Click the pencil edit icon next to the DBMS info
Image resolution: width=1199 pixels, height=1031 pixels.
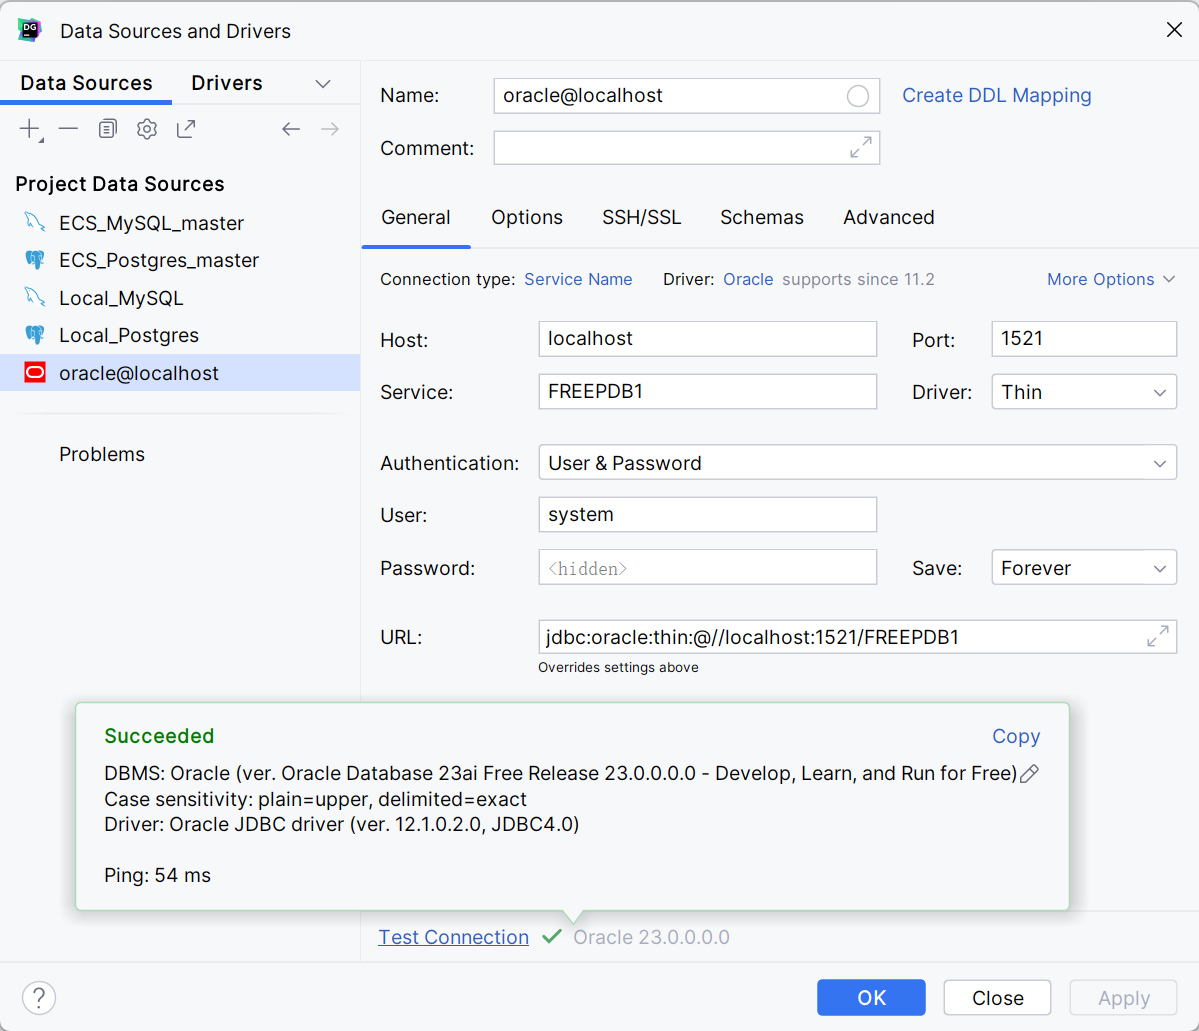point(1030,773)
